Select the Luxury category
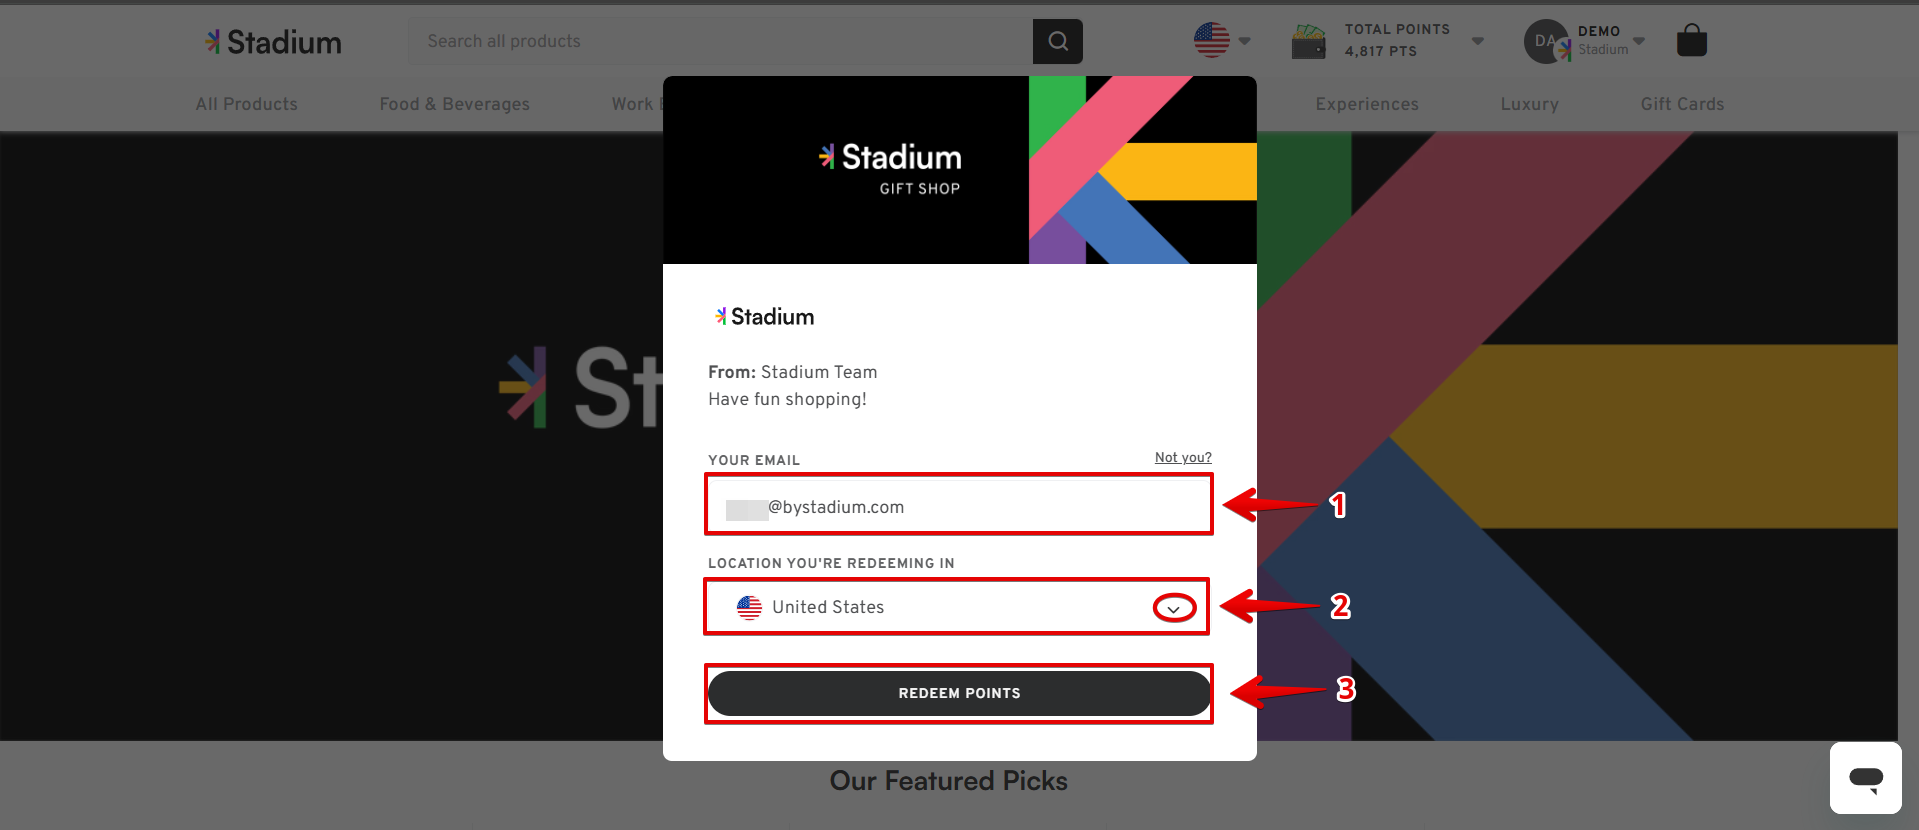This screenshot has height=830, width=1919. click(x=1529, y=104)
